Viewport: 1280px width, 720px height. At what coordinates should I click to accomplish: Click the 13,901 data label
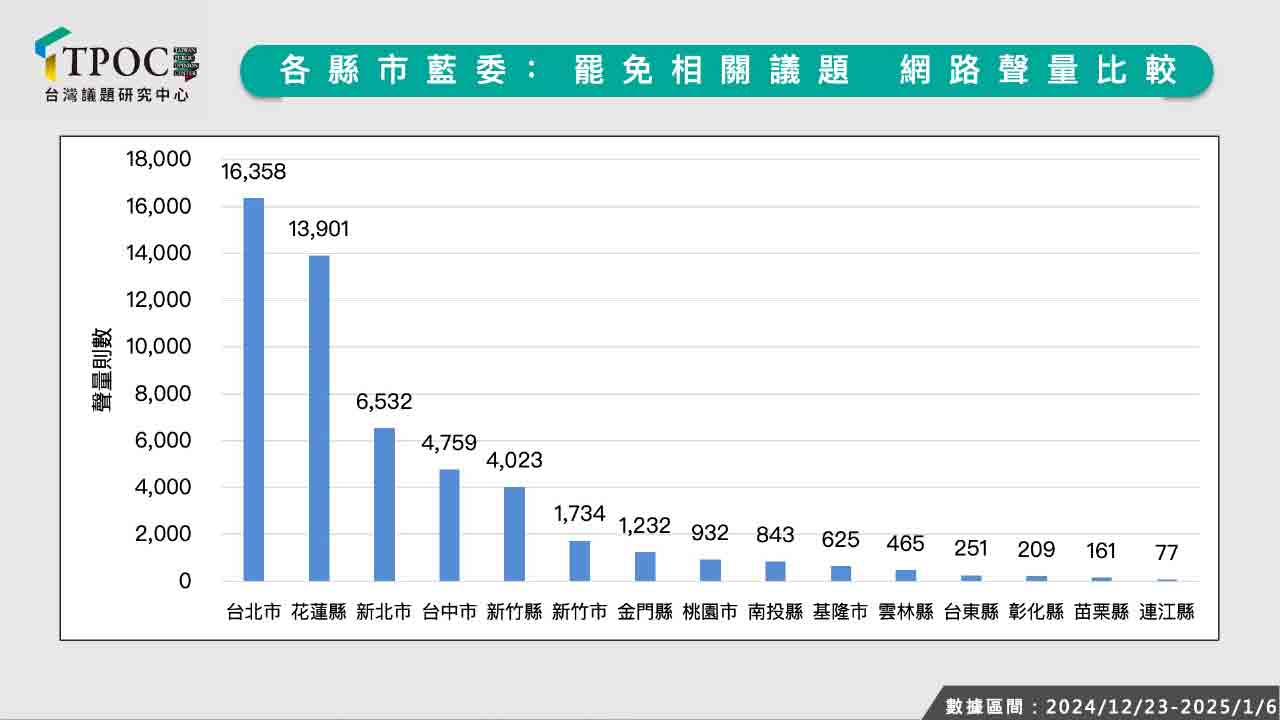pyautogui.click(x=319, y=230)
